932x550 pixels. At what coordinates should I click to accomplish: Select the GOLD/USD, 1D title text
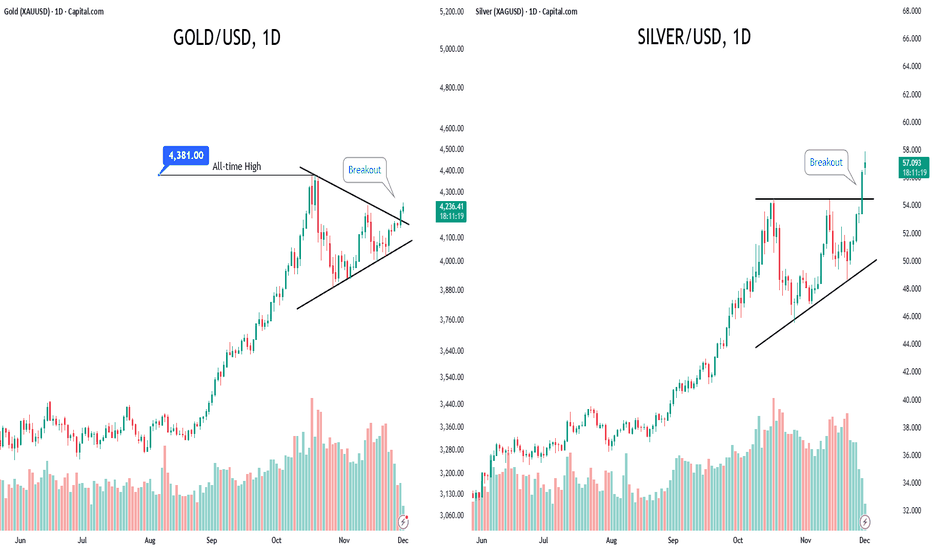click(x=223, y=39)
